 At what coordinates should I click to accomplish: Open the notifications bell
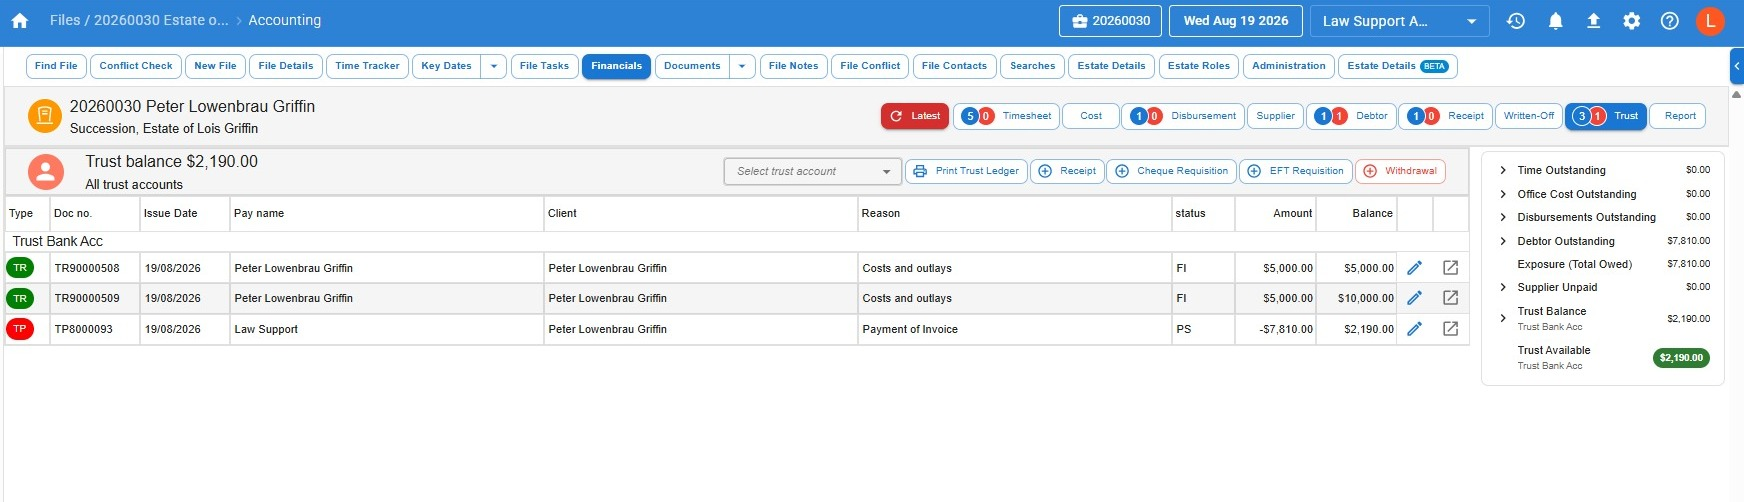(1555, 21)
